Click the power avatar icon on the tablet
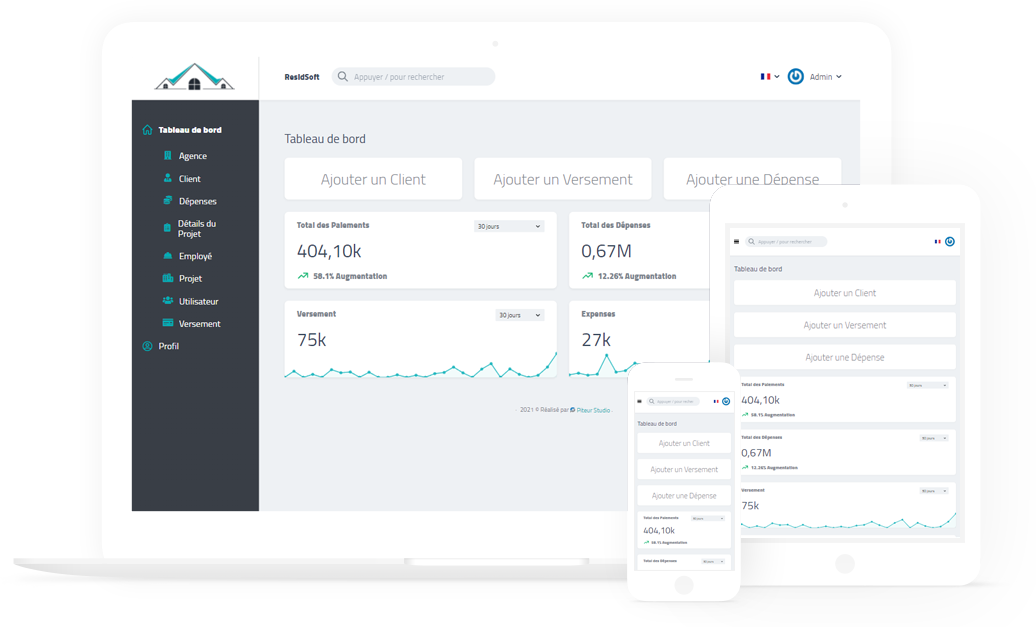Viewport: 1036px width, 627px height. point(949,242)
